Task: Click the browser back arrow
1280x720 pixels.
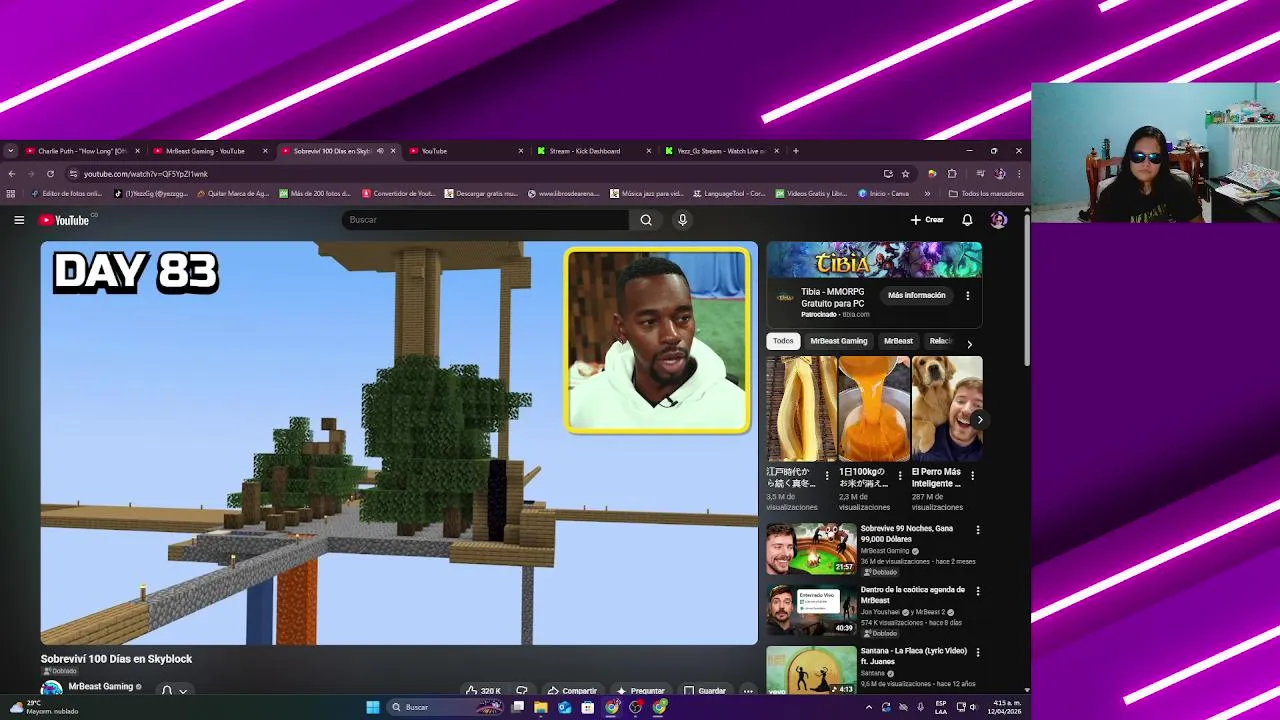Action: (x=12, y=174)
